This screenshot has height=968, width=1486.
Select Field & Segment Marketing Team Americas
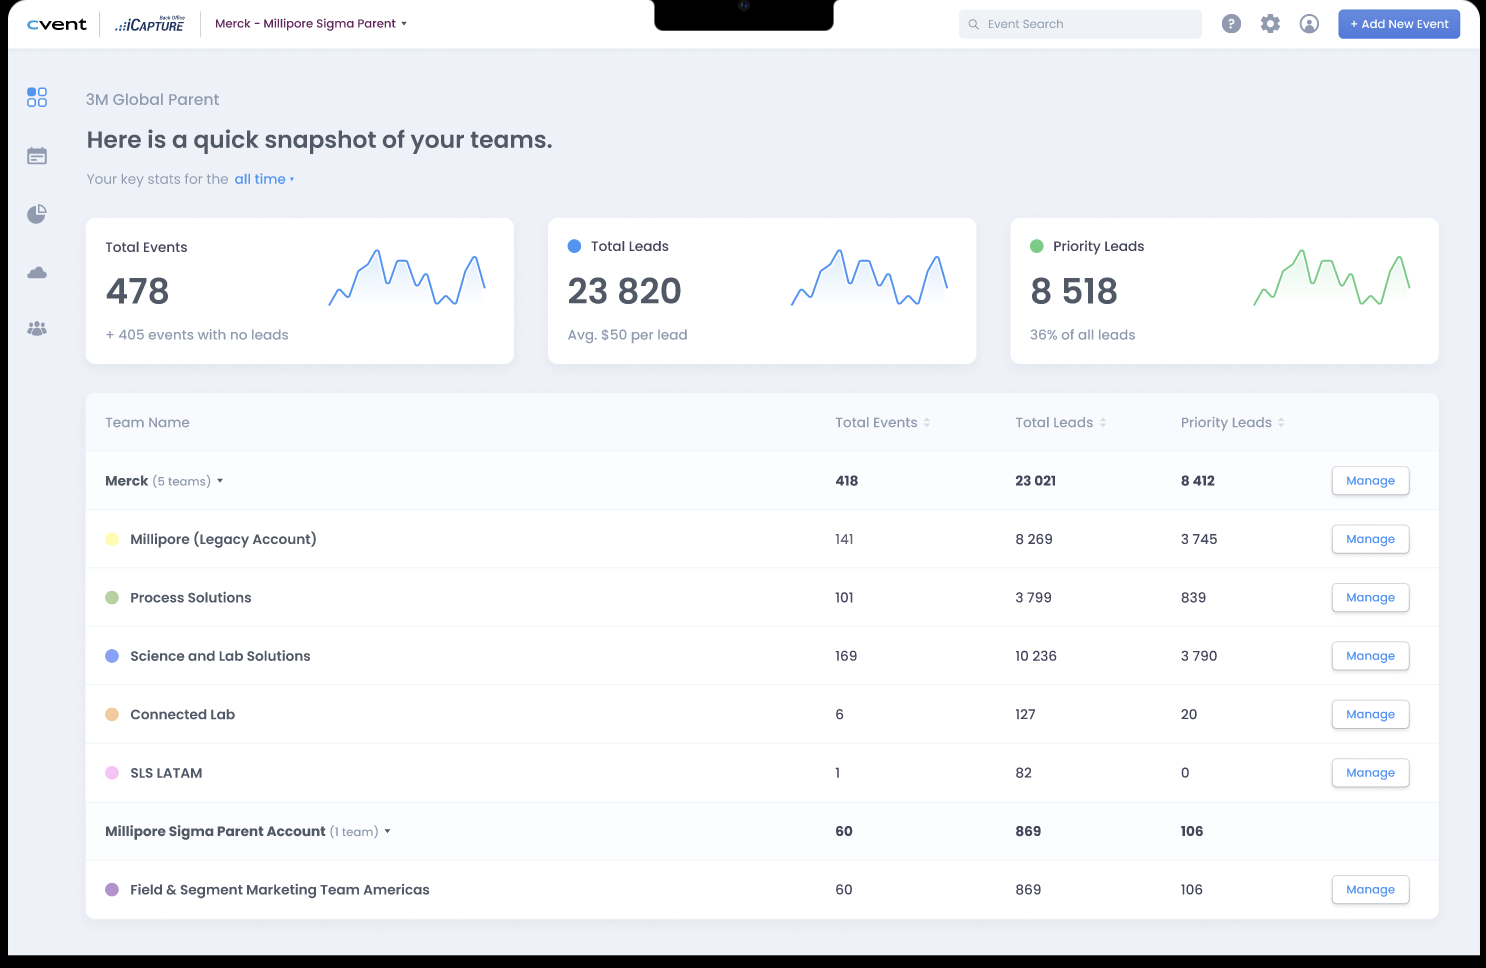pos(280,890)
